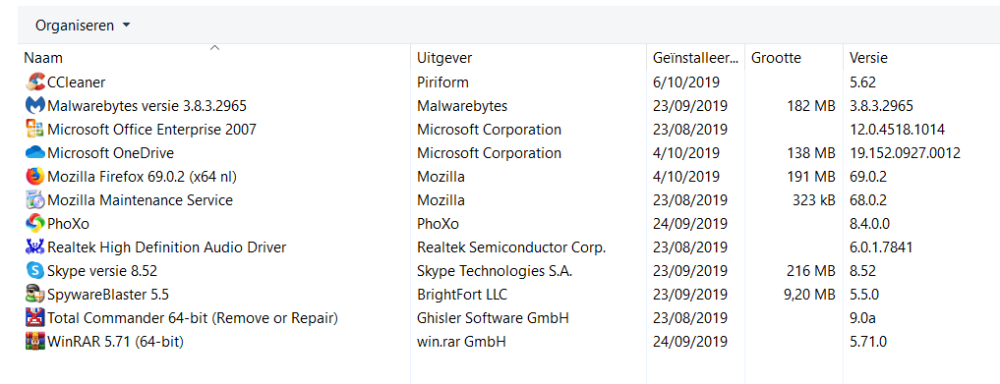The height and width of the screenshot is (384, 1000).
Task: Click the Microsoft Office Enterprise 2007 icon
Action: coord(34,129)
